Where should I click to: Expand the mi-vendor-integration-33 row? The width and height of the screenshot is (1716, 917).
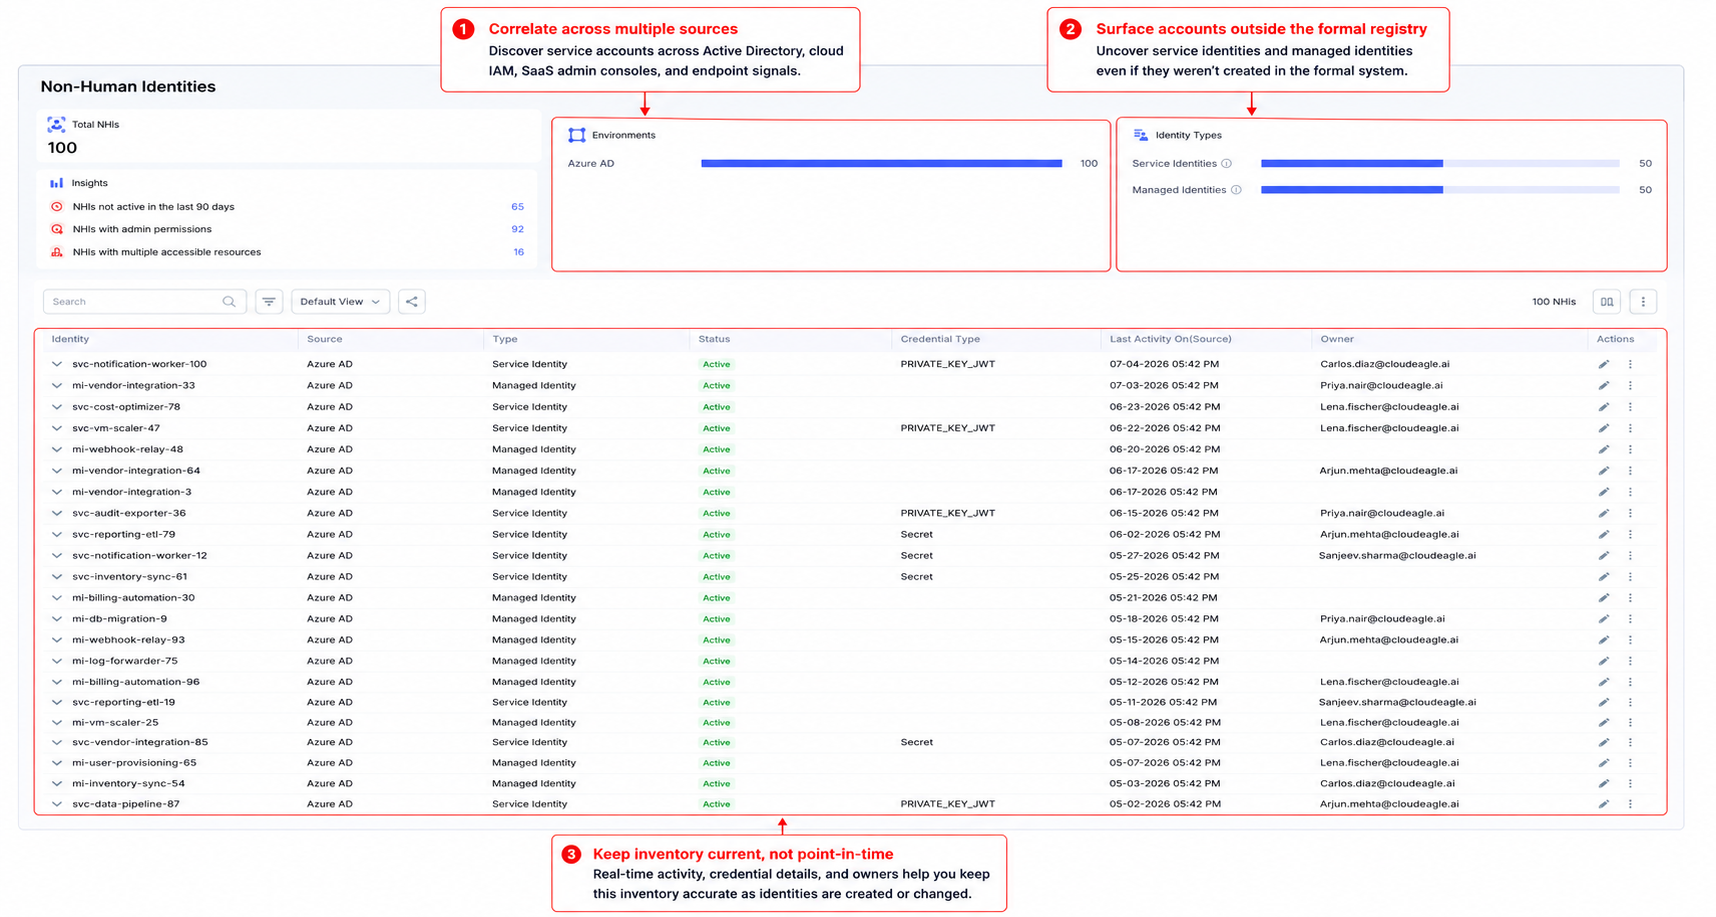click(x=57, y=386)
